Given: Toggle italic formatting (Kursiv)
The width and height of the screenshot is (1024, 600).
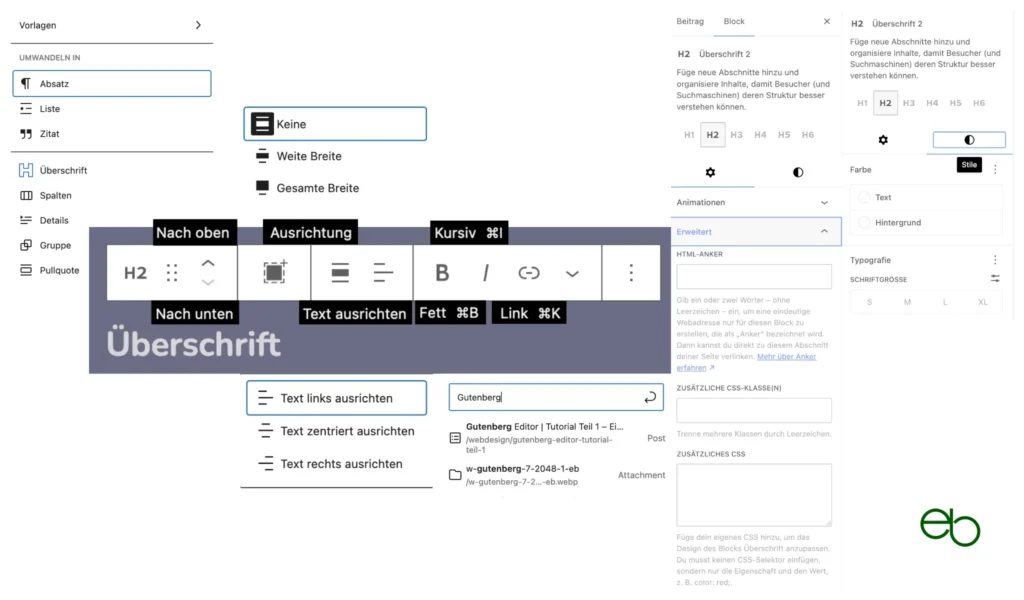Looking at the screenshot, I should (x=486, y=273).
